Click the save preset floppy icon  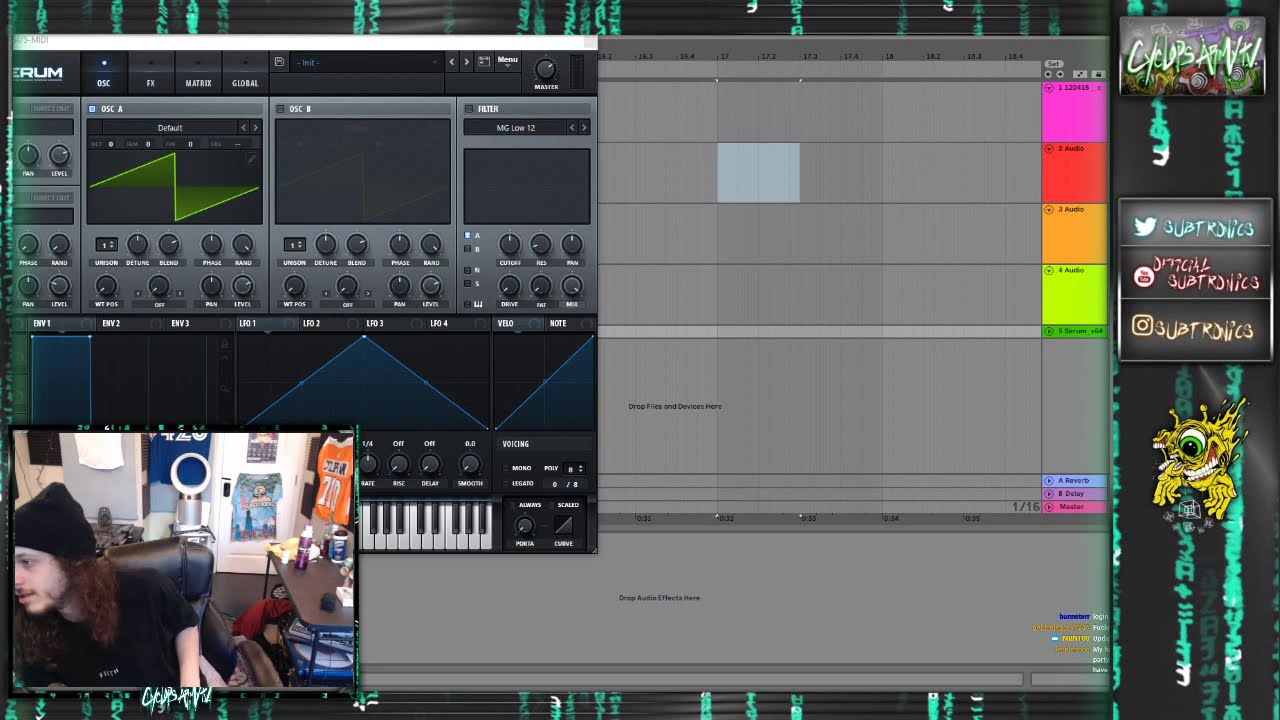click(279, 62)
